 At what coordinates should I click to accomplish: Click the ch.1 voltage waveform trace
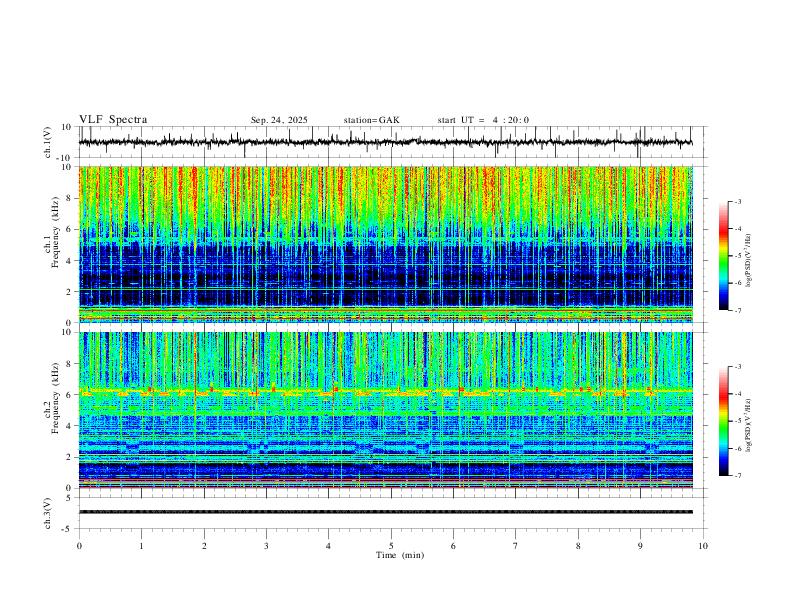click(386, 142)
